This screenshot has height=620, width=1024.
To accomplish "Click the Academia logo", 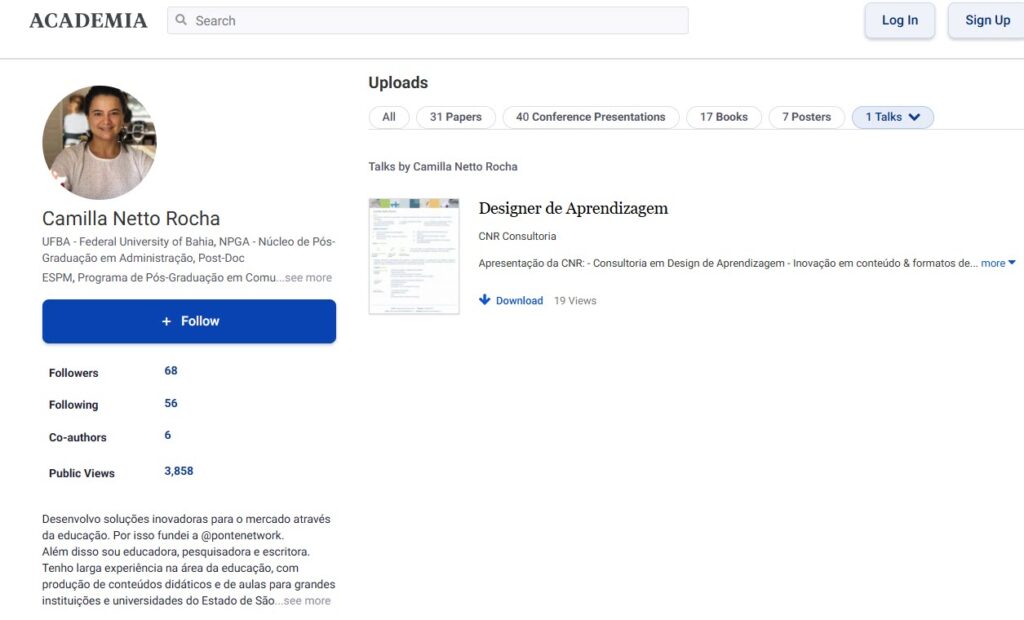I will click(x=88, y=21).
